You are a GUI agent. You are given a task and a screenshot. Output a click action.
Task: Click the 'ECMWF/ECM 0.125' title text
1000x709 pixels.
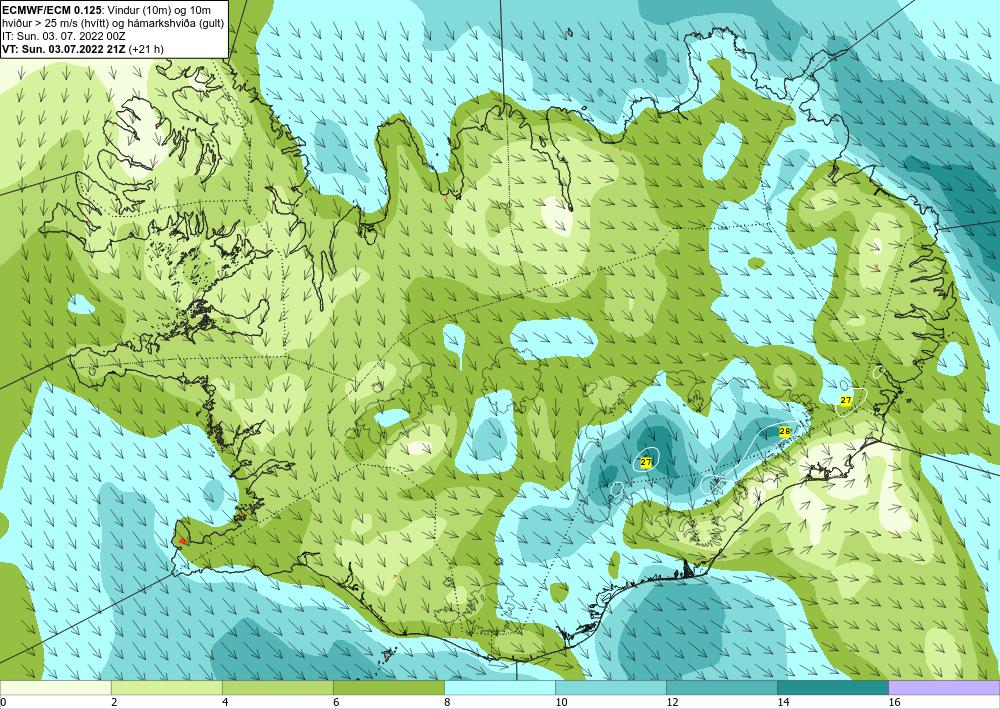[52, 9]
